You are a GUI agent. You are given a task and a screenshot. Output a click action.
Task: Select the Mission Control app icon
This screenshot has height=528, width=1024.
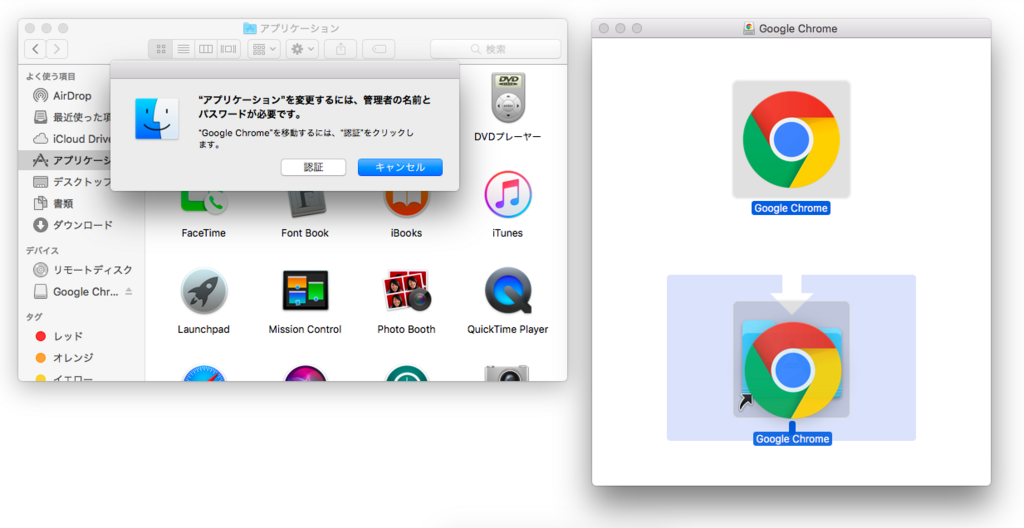[x=305, y=291]
